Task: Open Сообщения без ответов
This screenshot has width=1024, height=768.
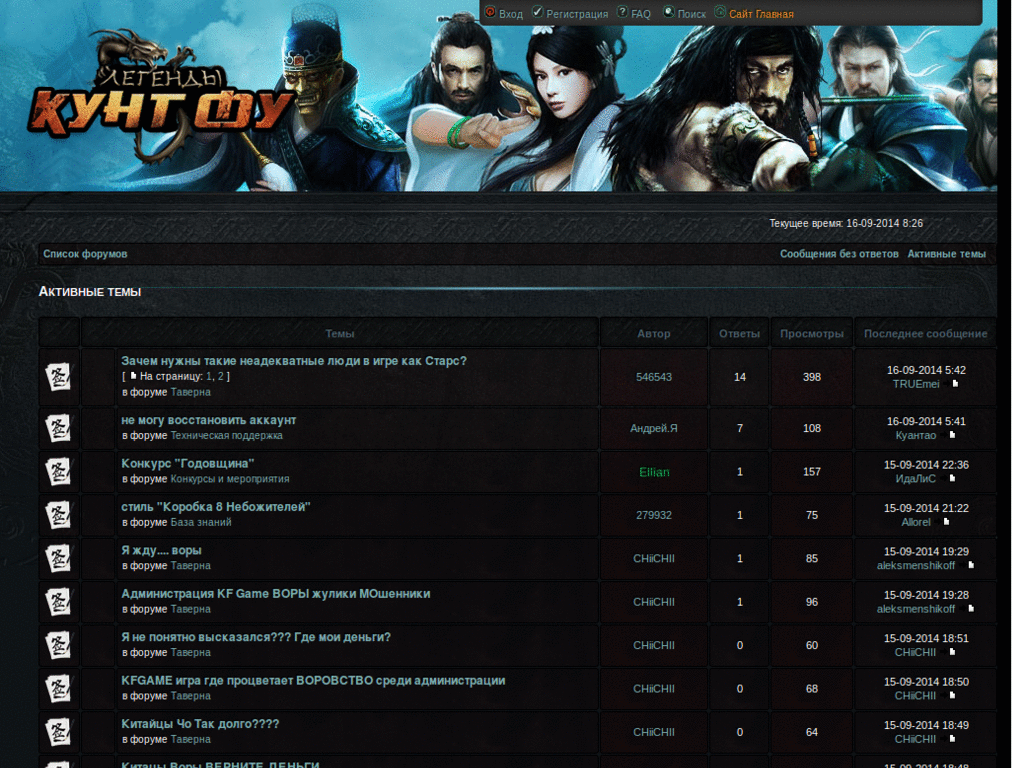Action: tap(839, 254)
